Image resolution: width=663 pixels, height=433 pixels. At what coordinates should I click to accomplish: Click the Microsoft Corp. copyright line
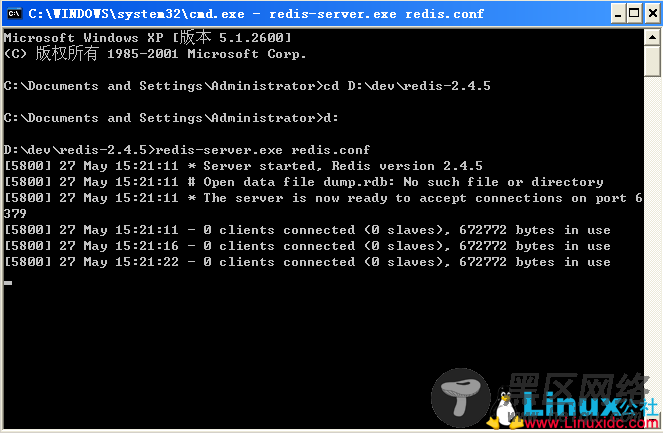point(155,54)
